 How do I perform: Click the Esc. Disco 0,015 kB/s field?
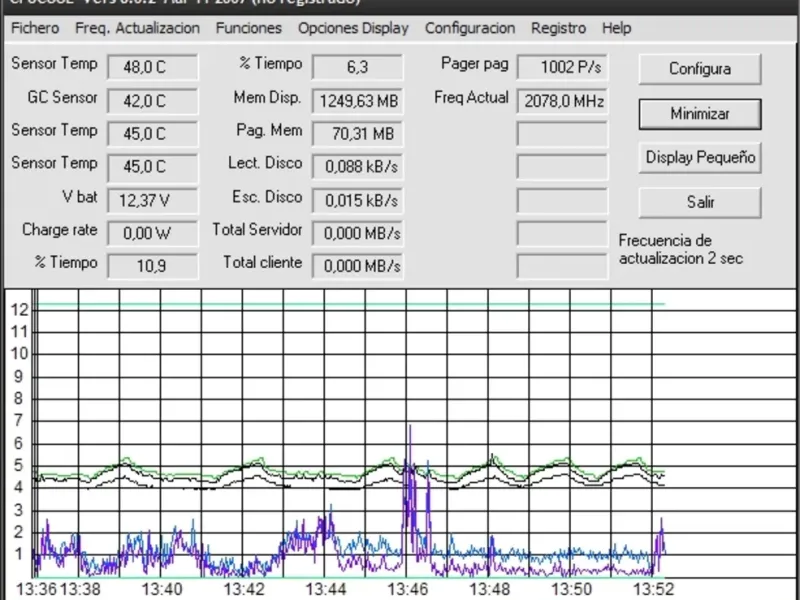coord(357,201)
